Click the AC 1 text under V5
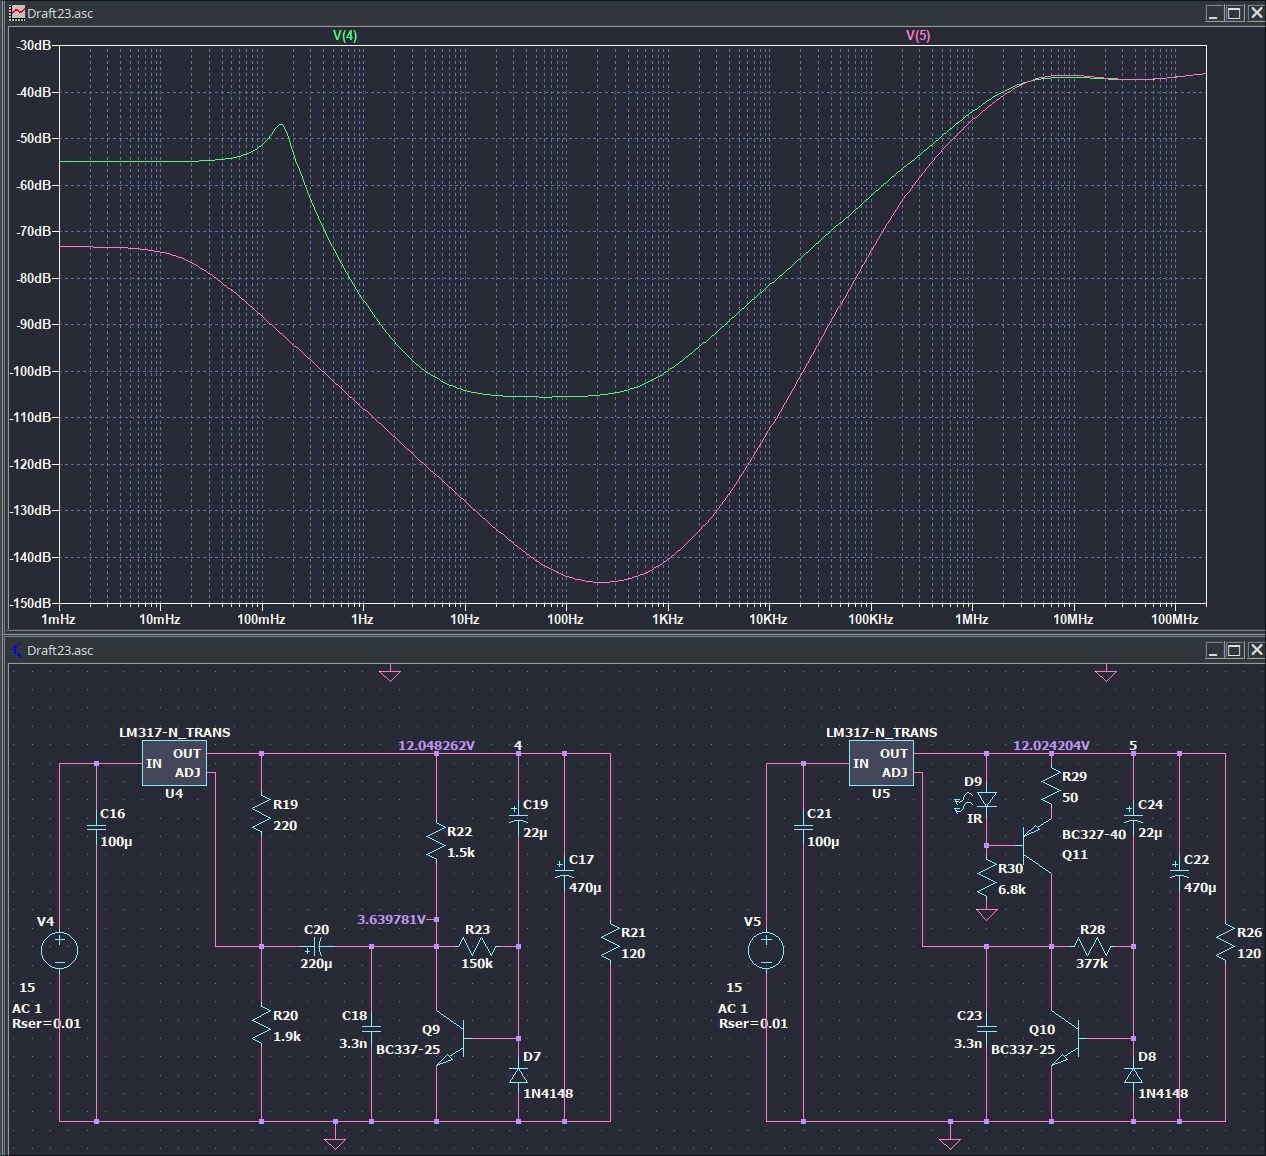1266x1156 pixels. tap(733, 1008)
